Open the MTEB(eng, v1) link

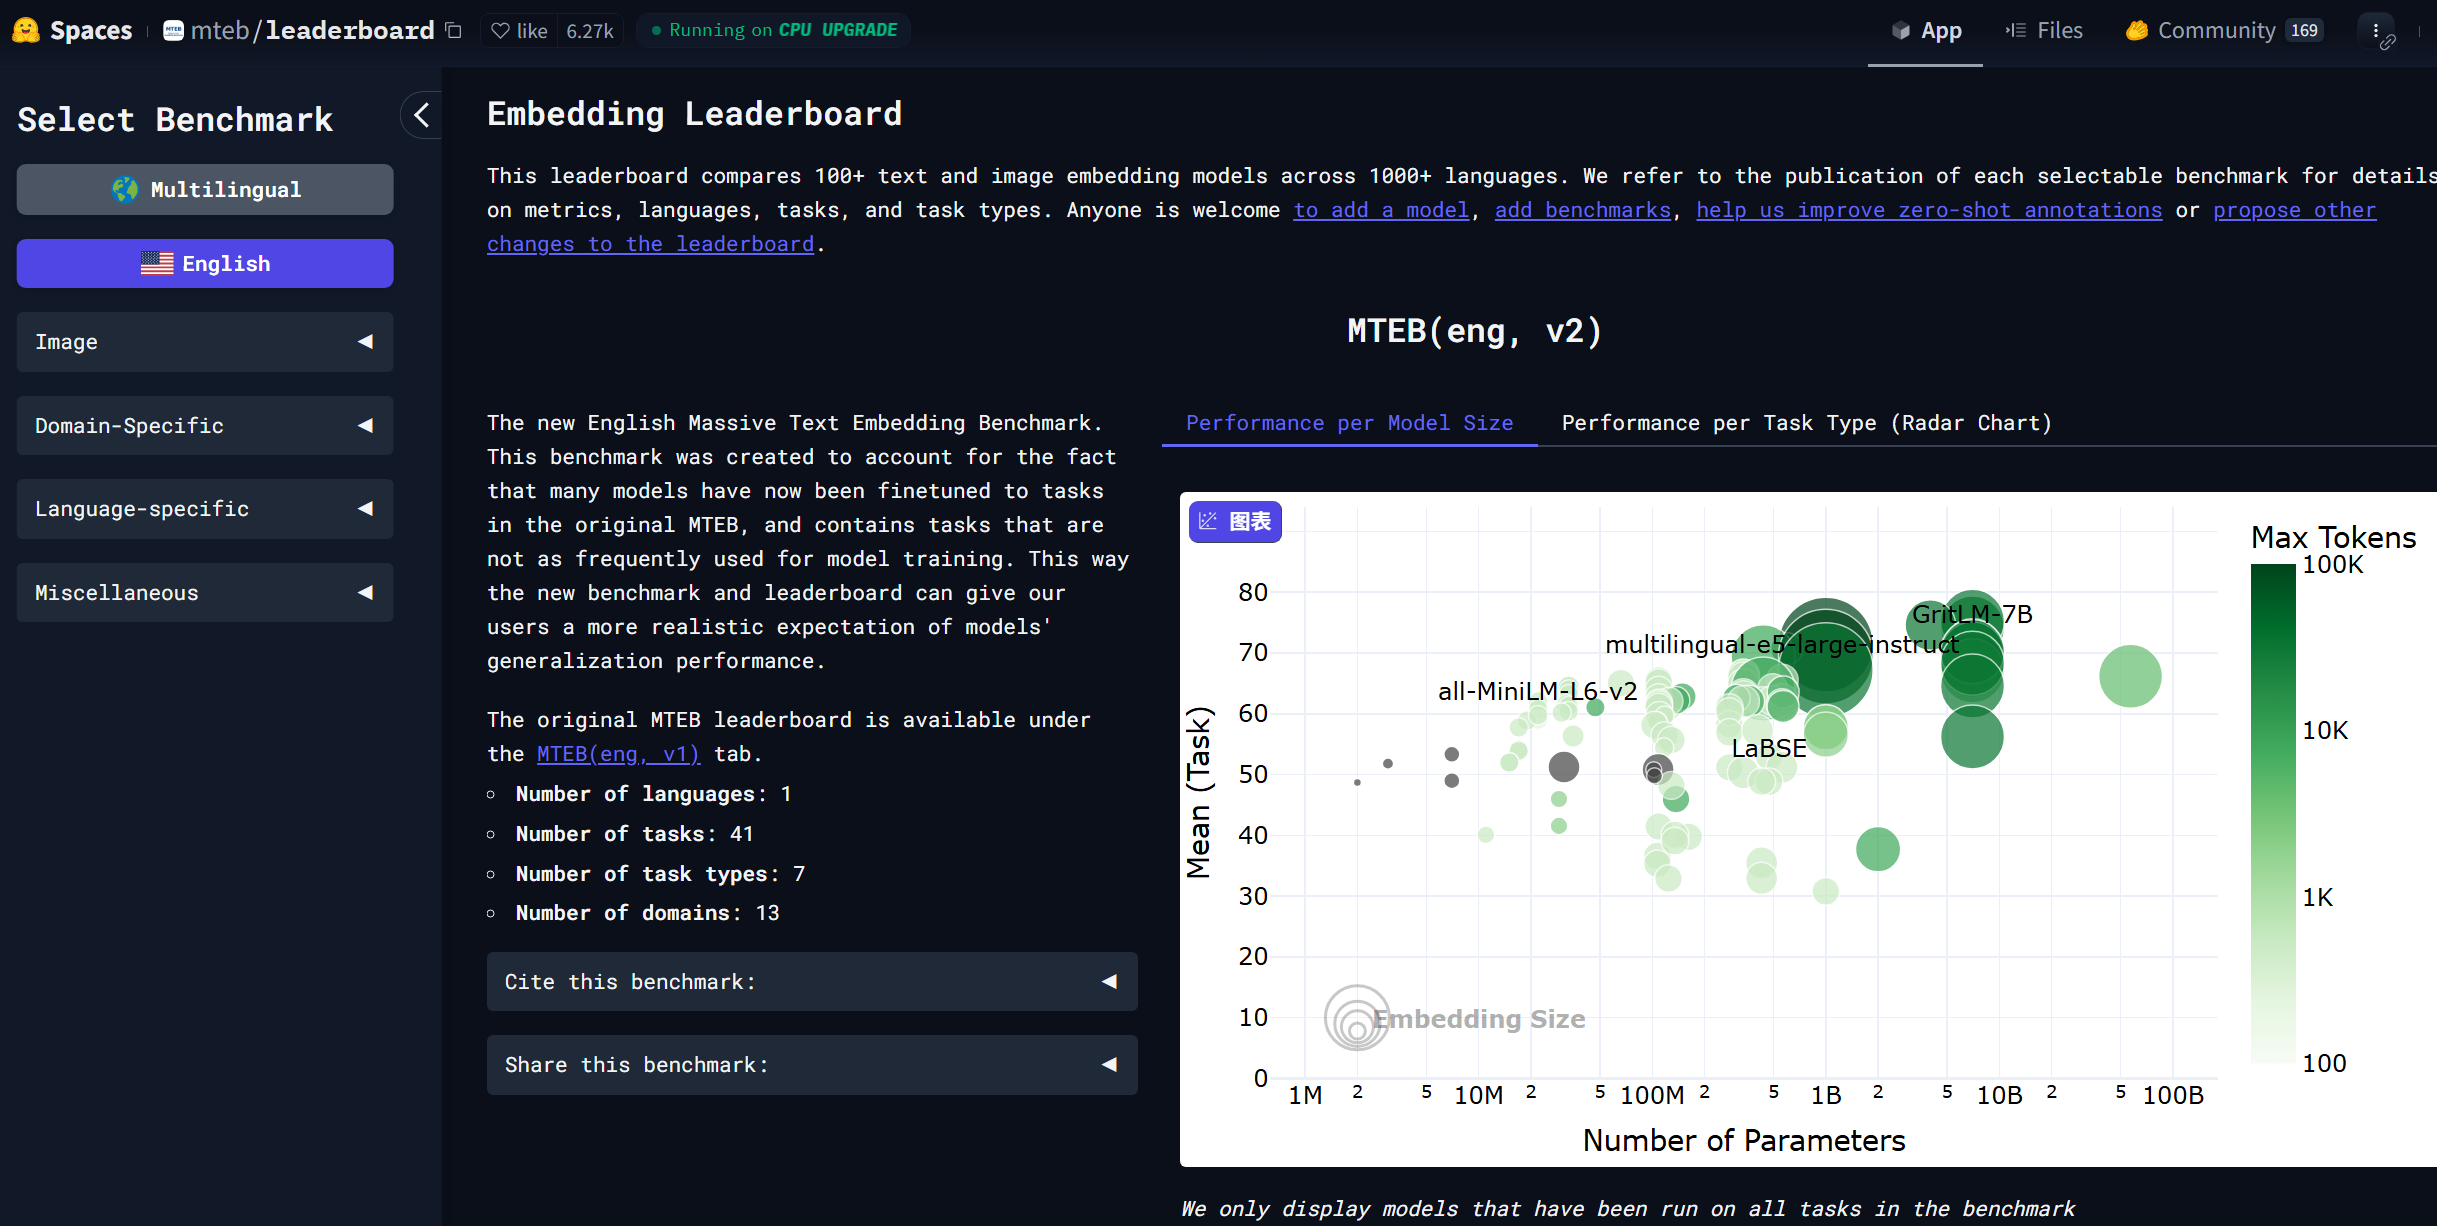(618, 754)
